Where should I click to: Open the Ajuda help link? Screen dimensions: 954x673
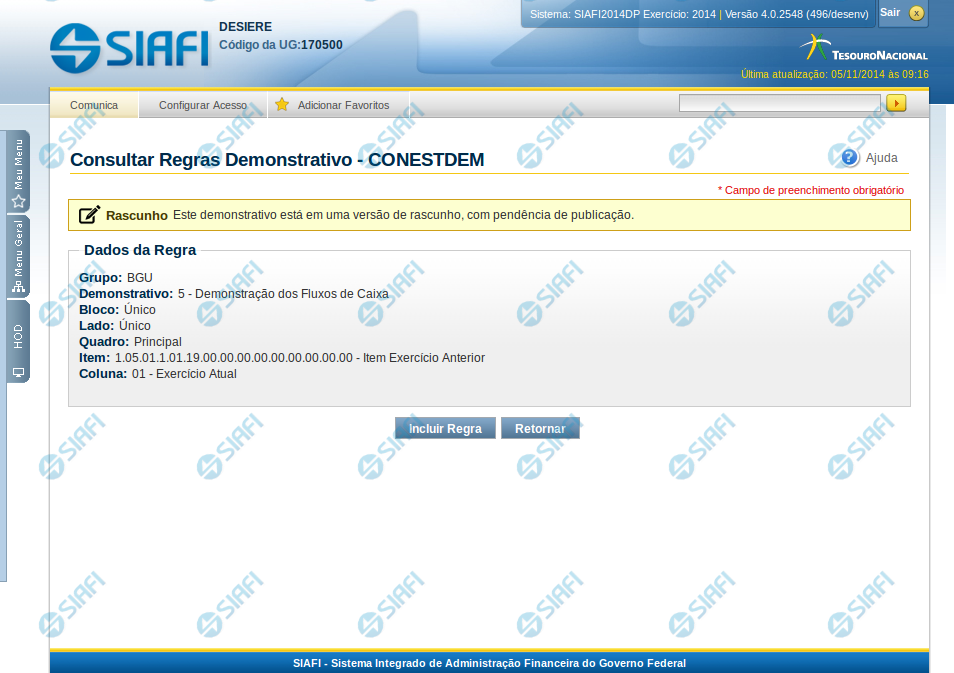[x=881, y=158]
